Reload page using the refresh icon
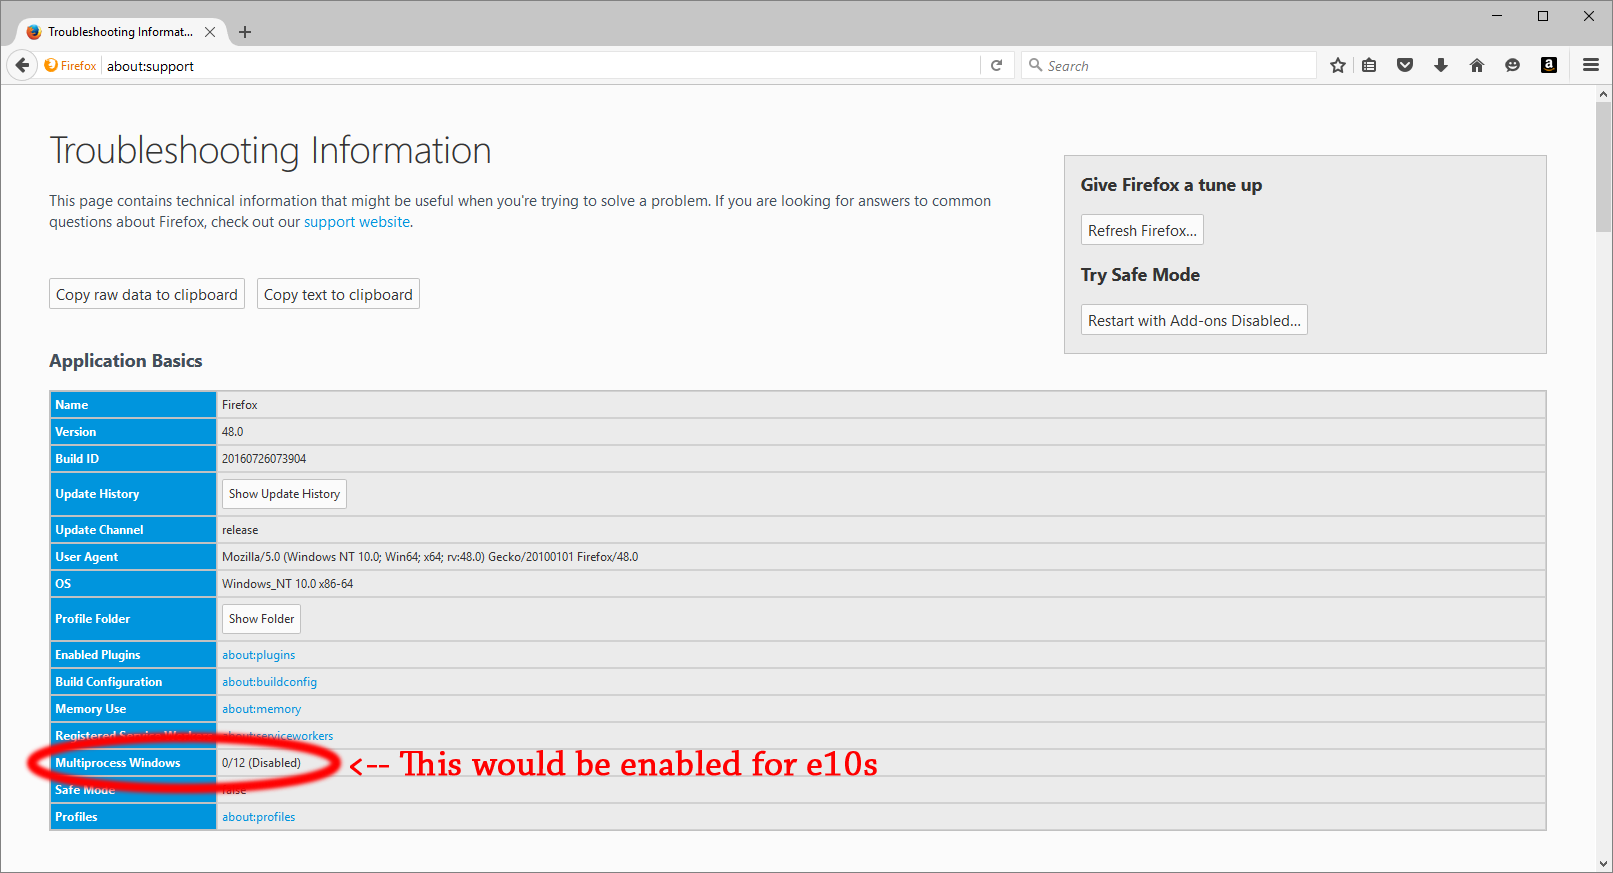 click(996, 65)
